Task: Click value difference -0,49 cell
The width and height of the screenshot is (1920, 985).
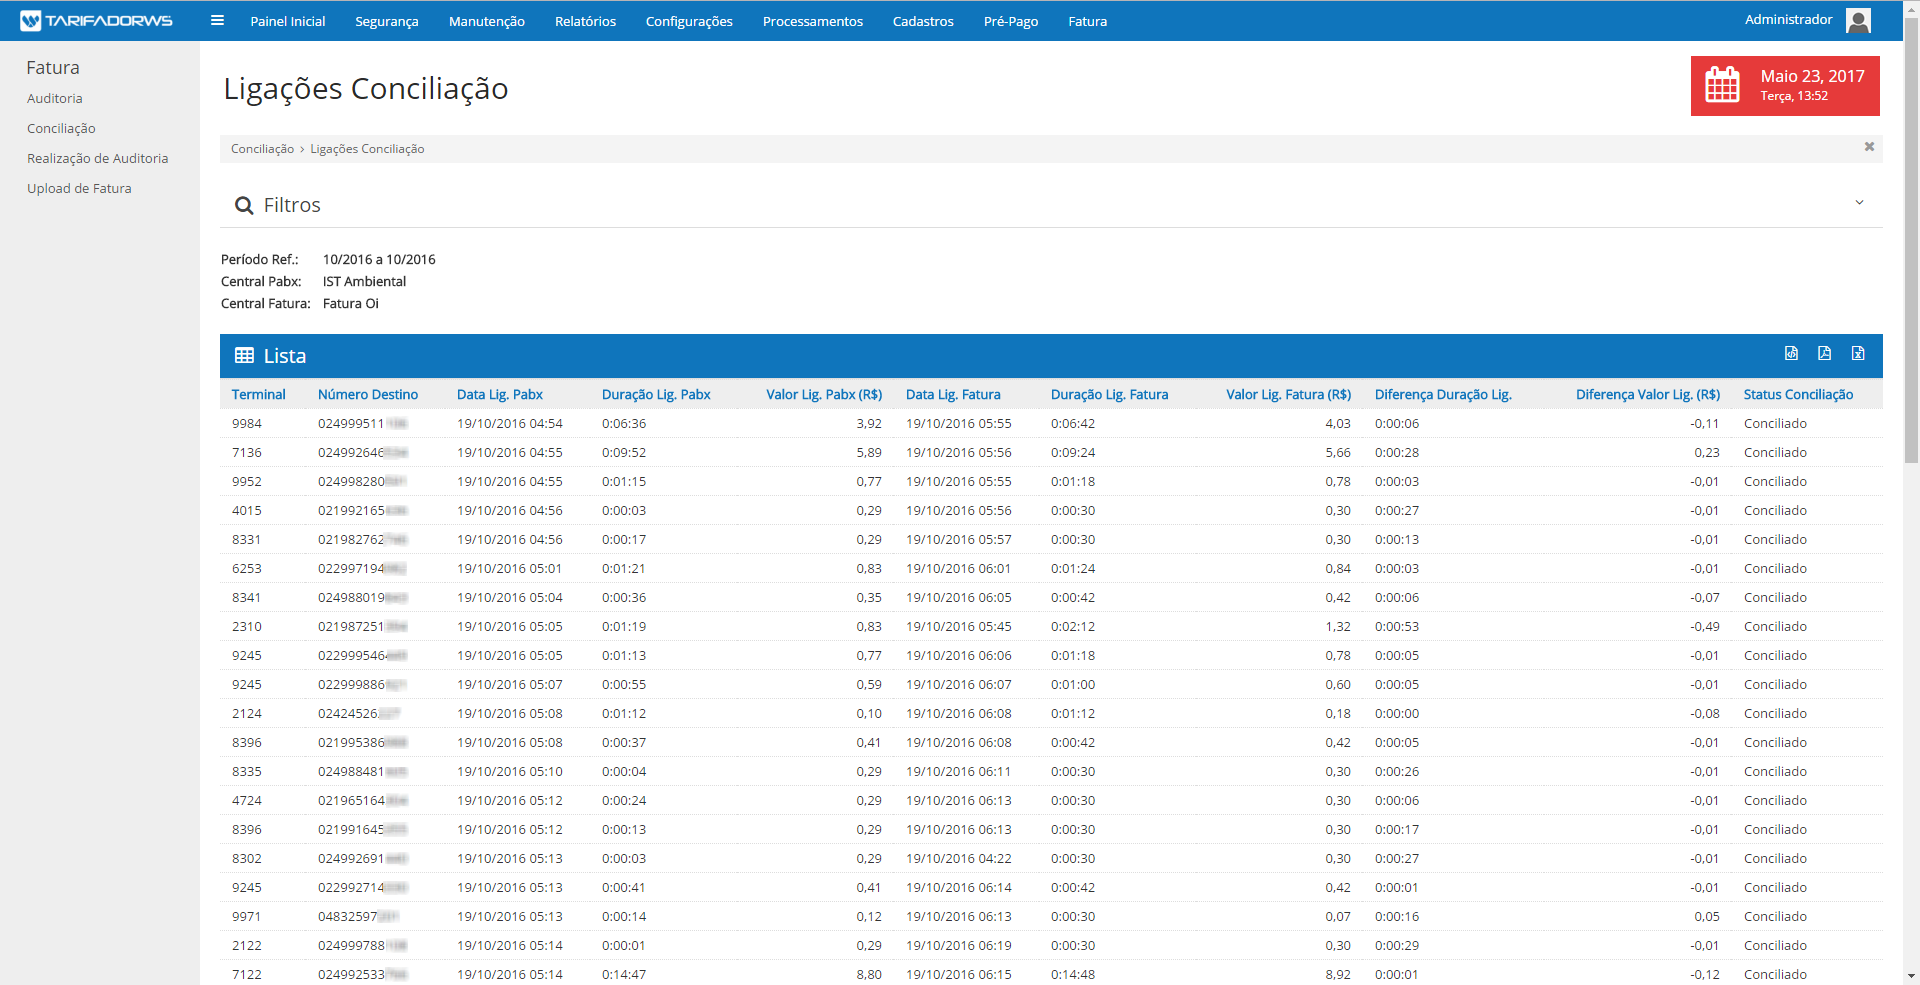Action: pyautogui.click(x=1705, y=626)
